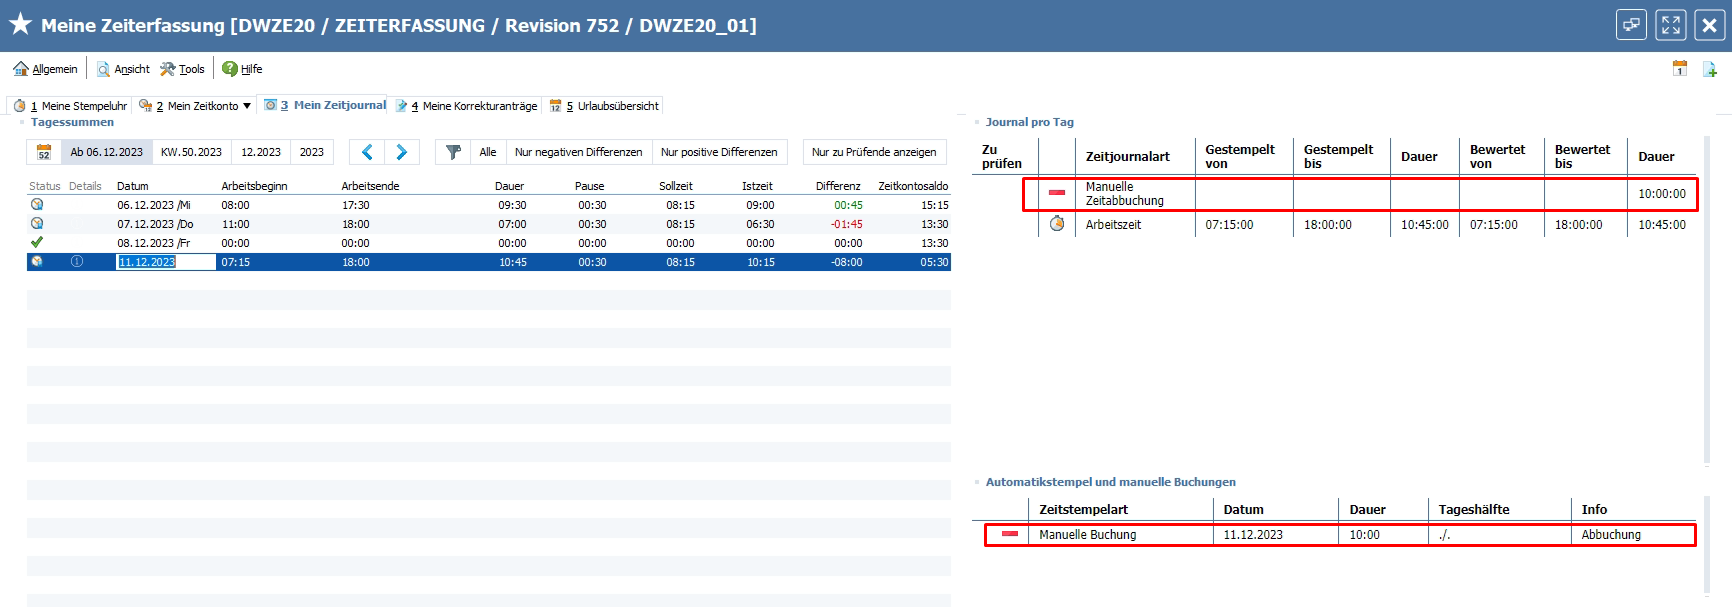Click the filter funnel icon
The image size is (1732, 607).
(x=453, y=152)
